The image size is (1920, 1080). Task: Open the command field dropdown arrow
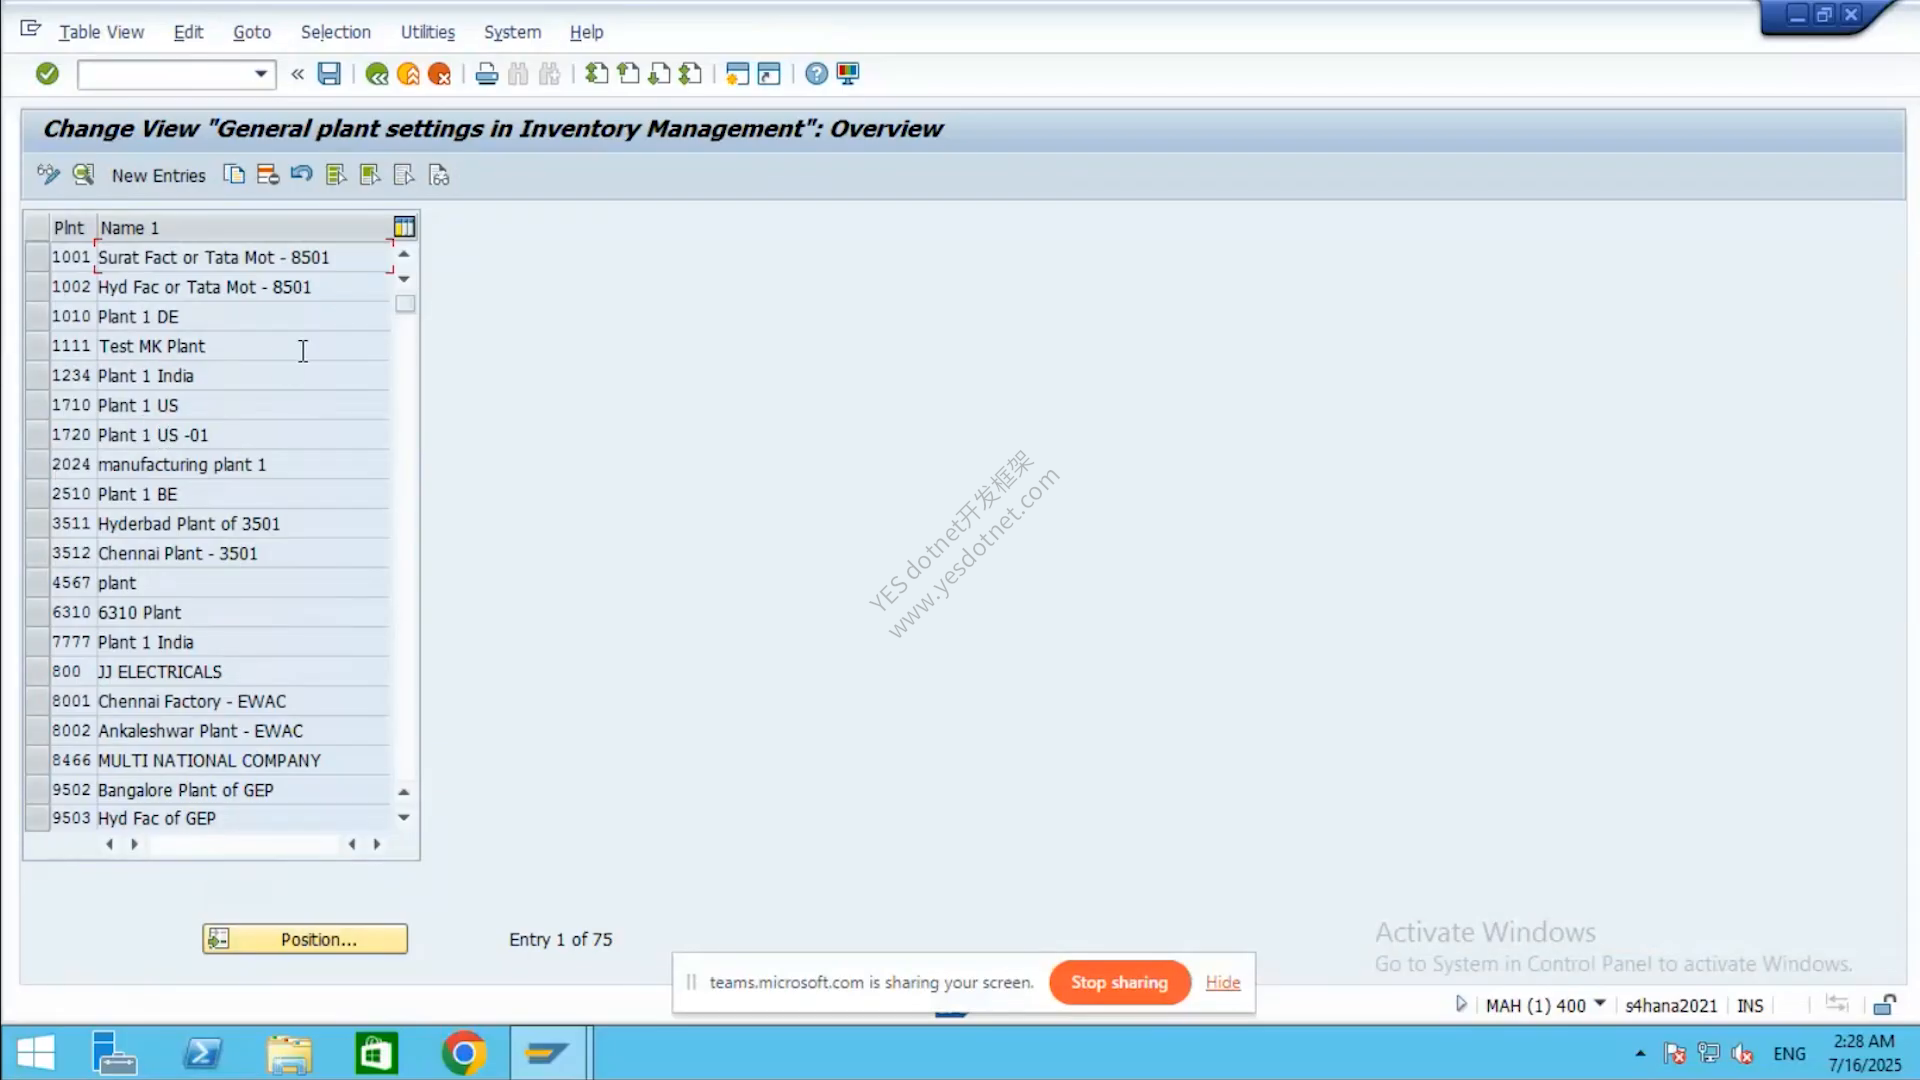[x=261, y=74]
